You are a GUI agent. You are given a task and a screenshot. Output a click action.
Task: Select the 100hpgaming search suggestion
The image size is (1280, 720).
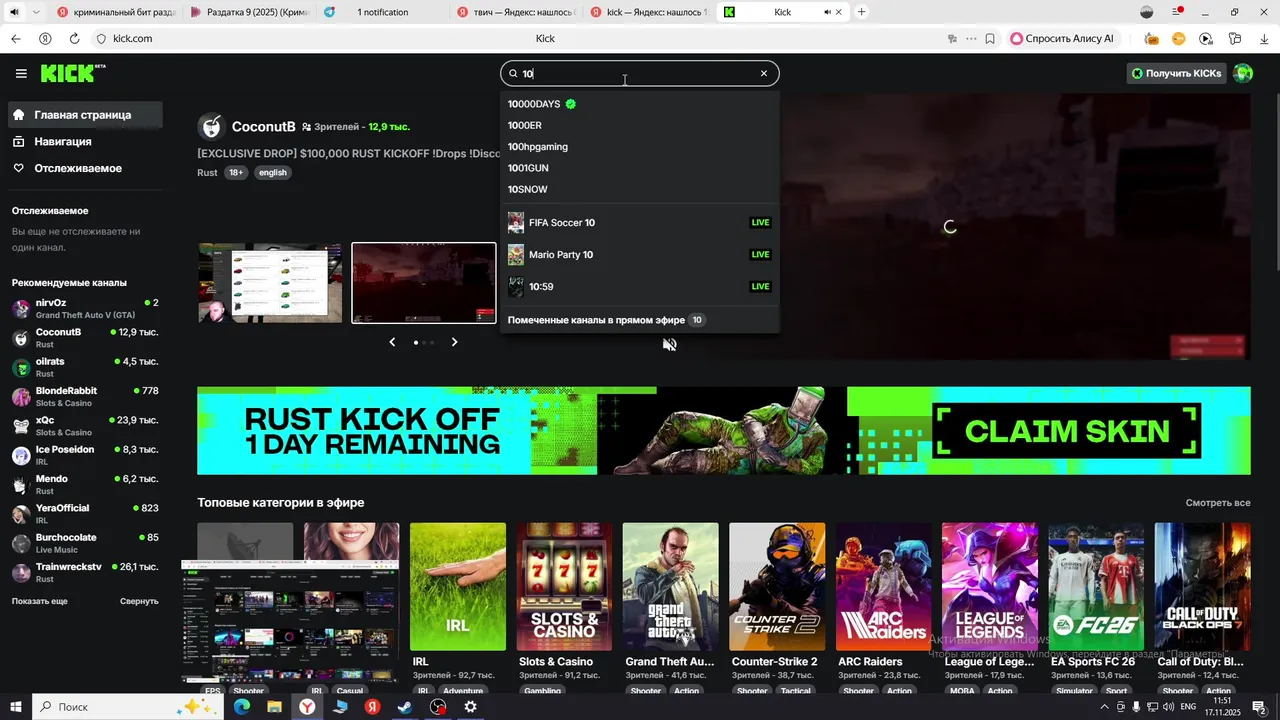pyautogui.click(x=639, y=147)
